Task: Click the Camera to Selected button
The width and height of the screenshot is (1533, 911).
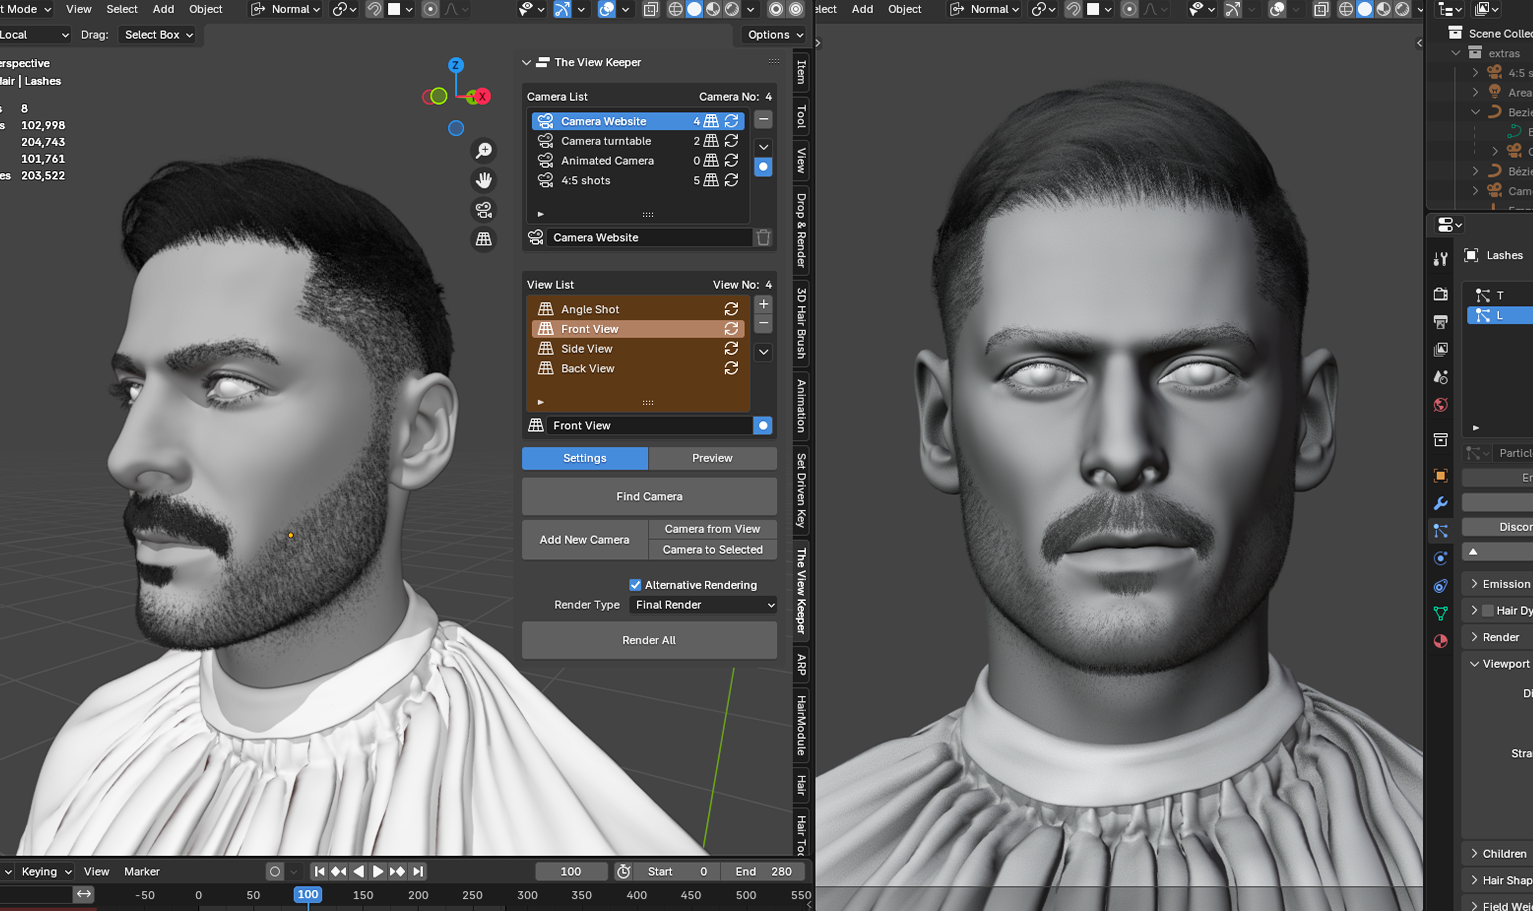Action: point(712,549)
